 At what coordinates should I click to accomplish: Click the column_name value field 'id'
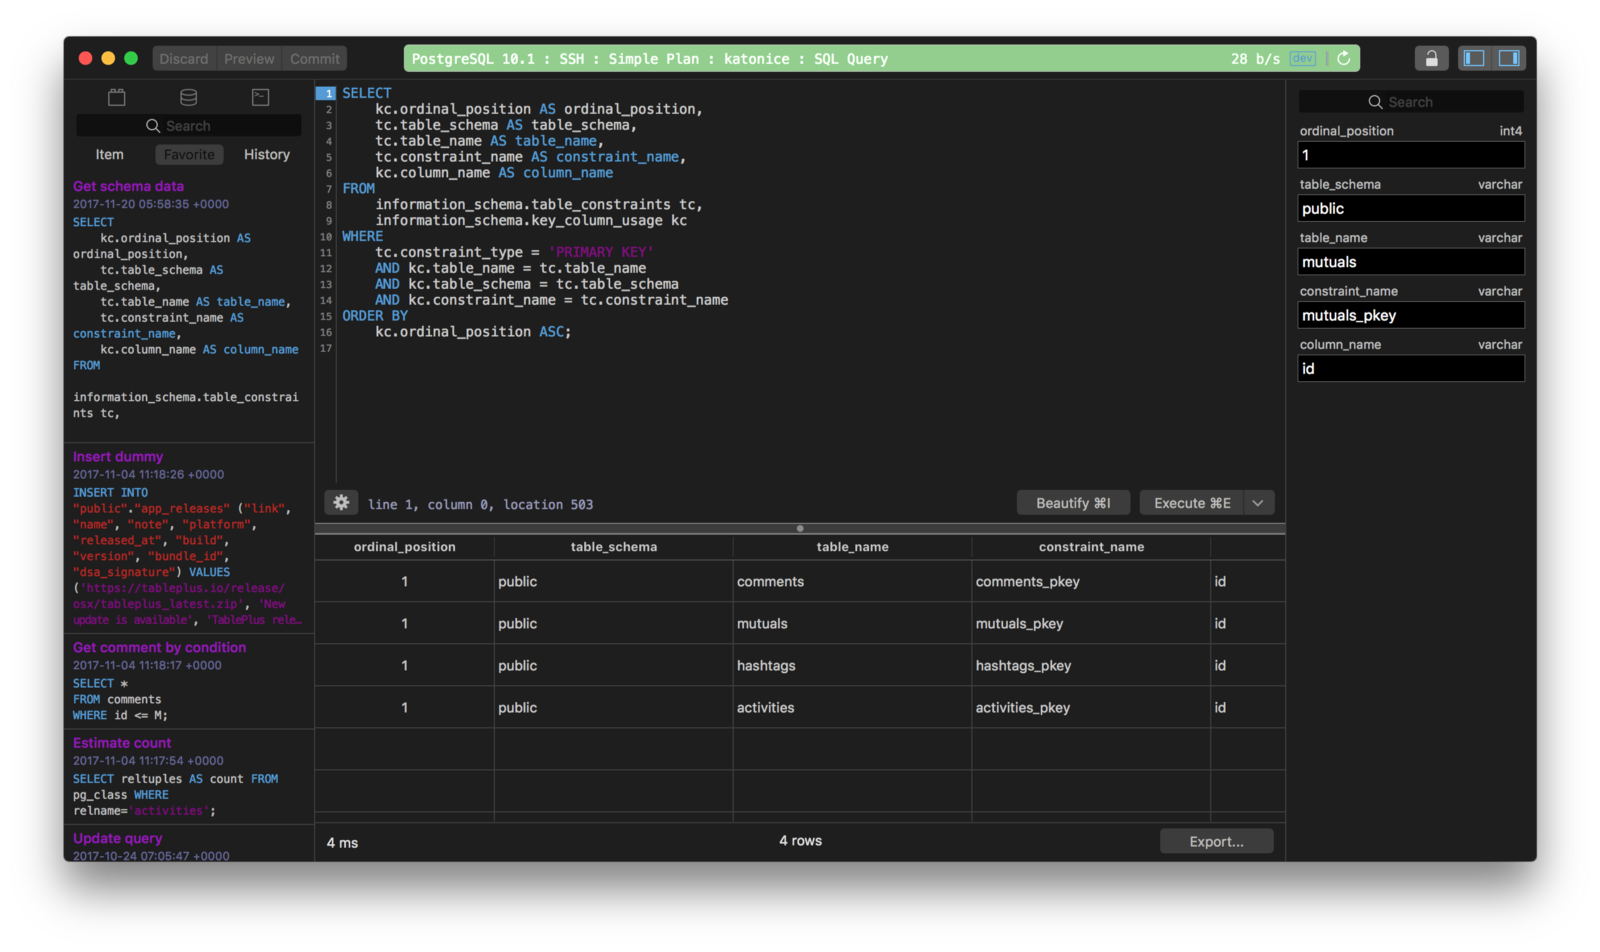click(x=1410, y=368)
